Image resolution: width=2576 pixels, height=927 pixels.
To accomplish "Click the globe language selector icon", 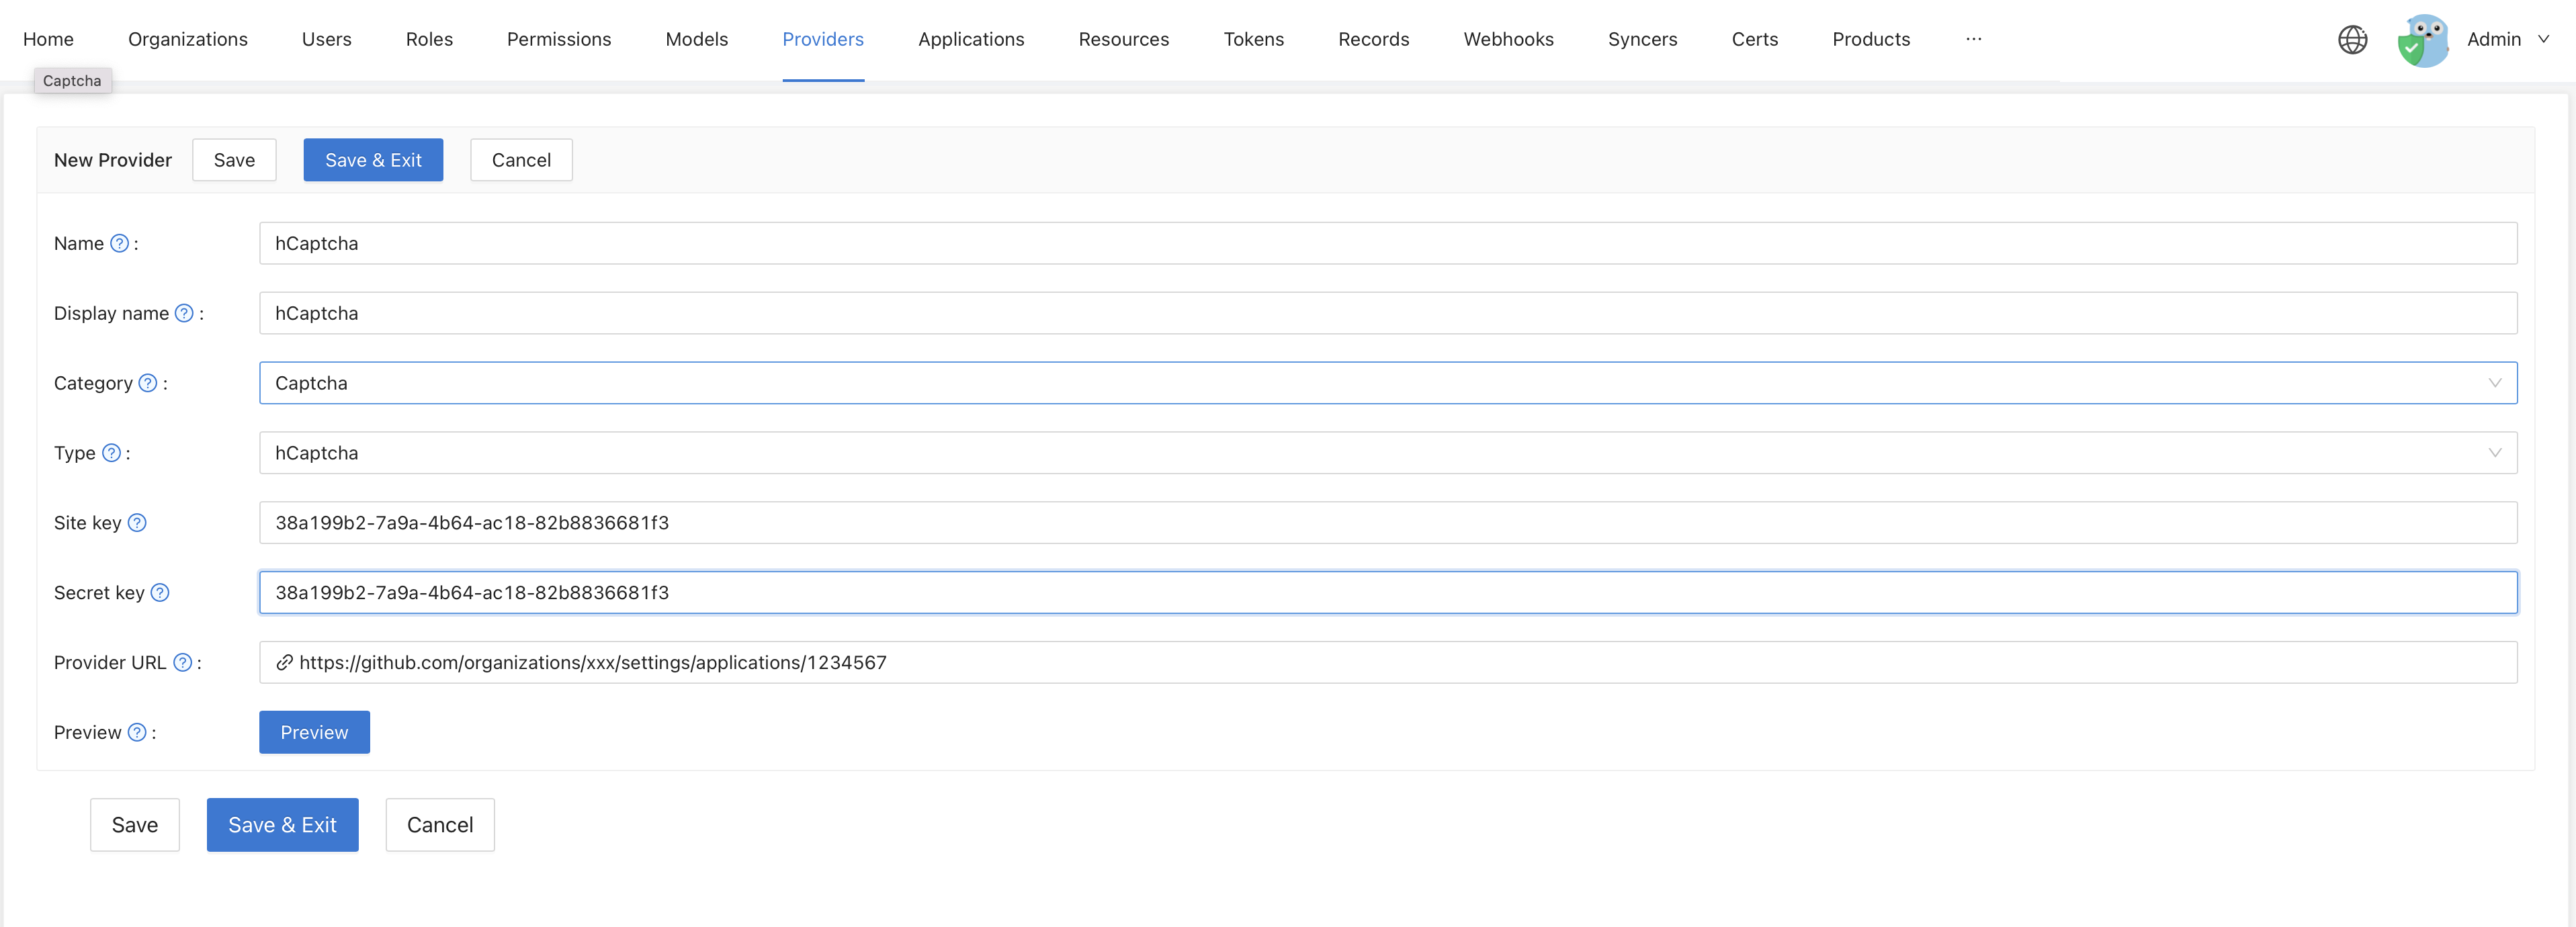I will click(2352, 40).
